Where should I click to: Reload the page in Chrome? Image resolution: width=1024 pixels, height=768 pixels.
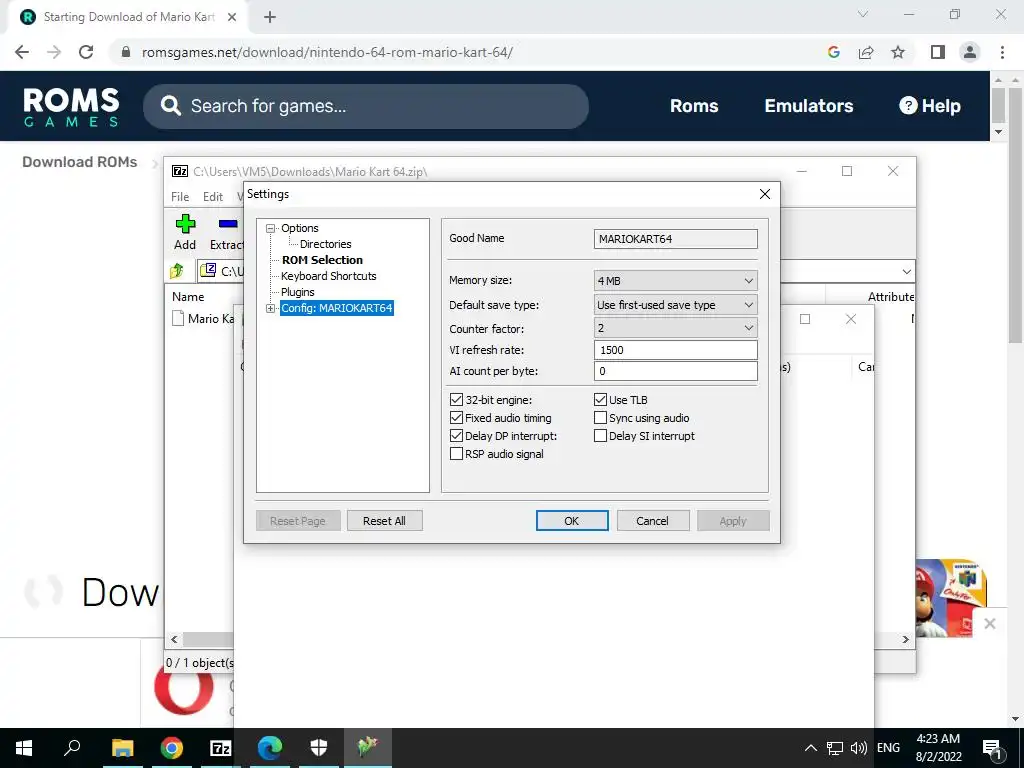86,52
